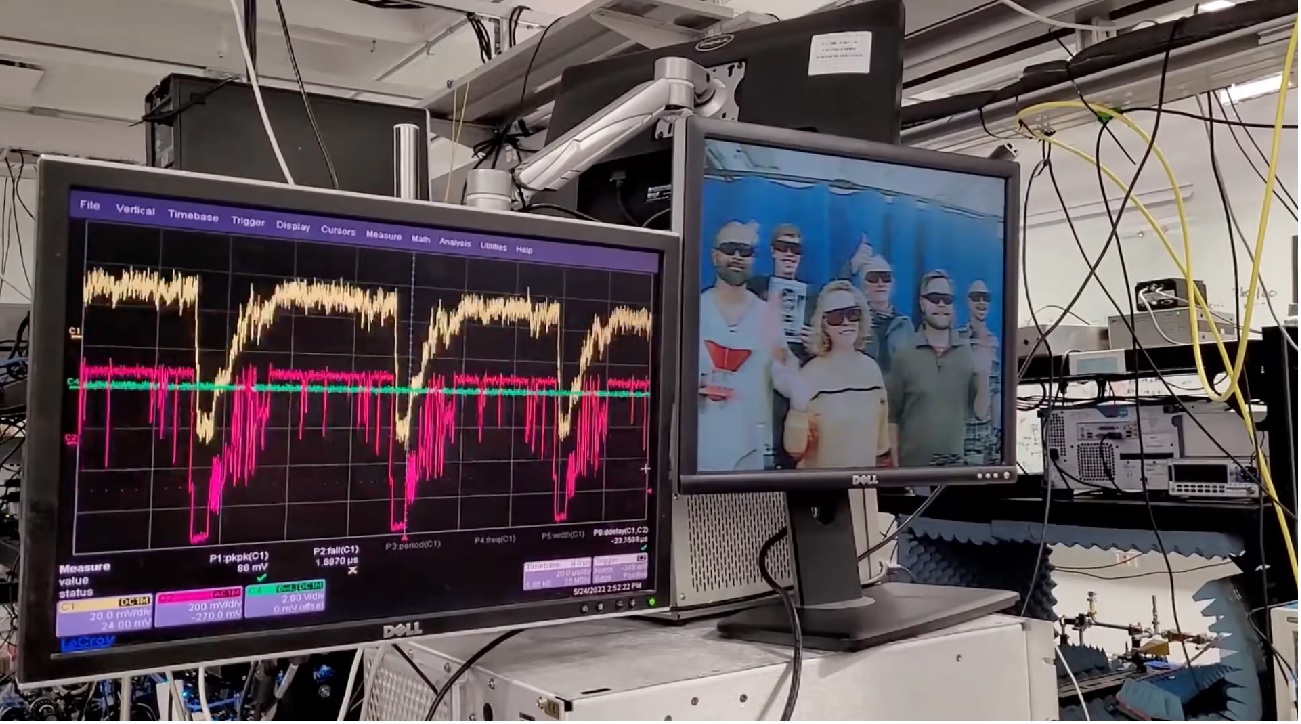
Task: Click the yellow C1 channel descriptor box
Action: pos(104,616)
